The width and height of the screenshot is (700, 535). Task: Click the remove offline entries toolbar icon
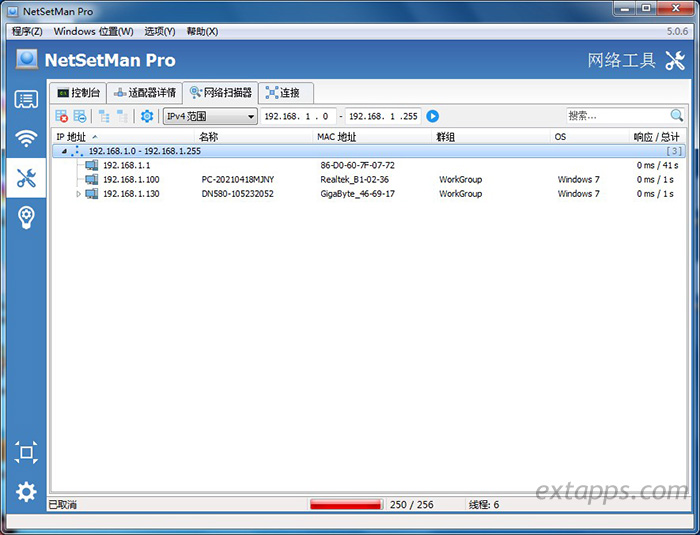click(80, 117)
